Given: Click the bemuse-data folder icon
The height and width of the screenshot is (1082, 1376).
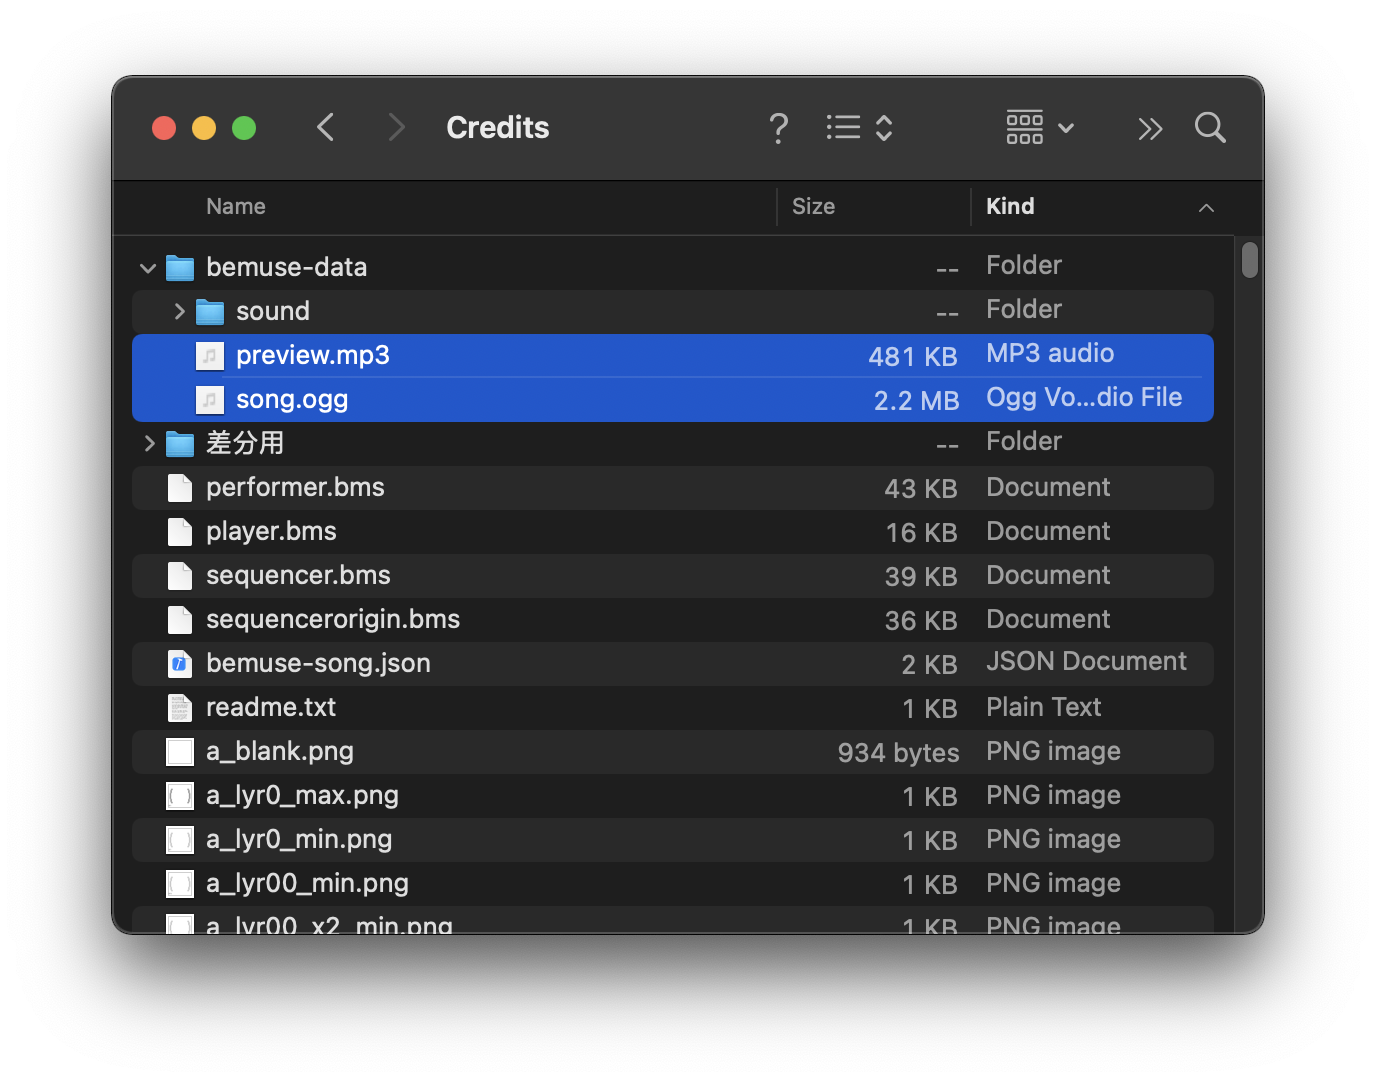Looking at the screenshot, I should [x=179, y=266].
